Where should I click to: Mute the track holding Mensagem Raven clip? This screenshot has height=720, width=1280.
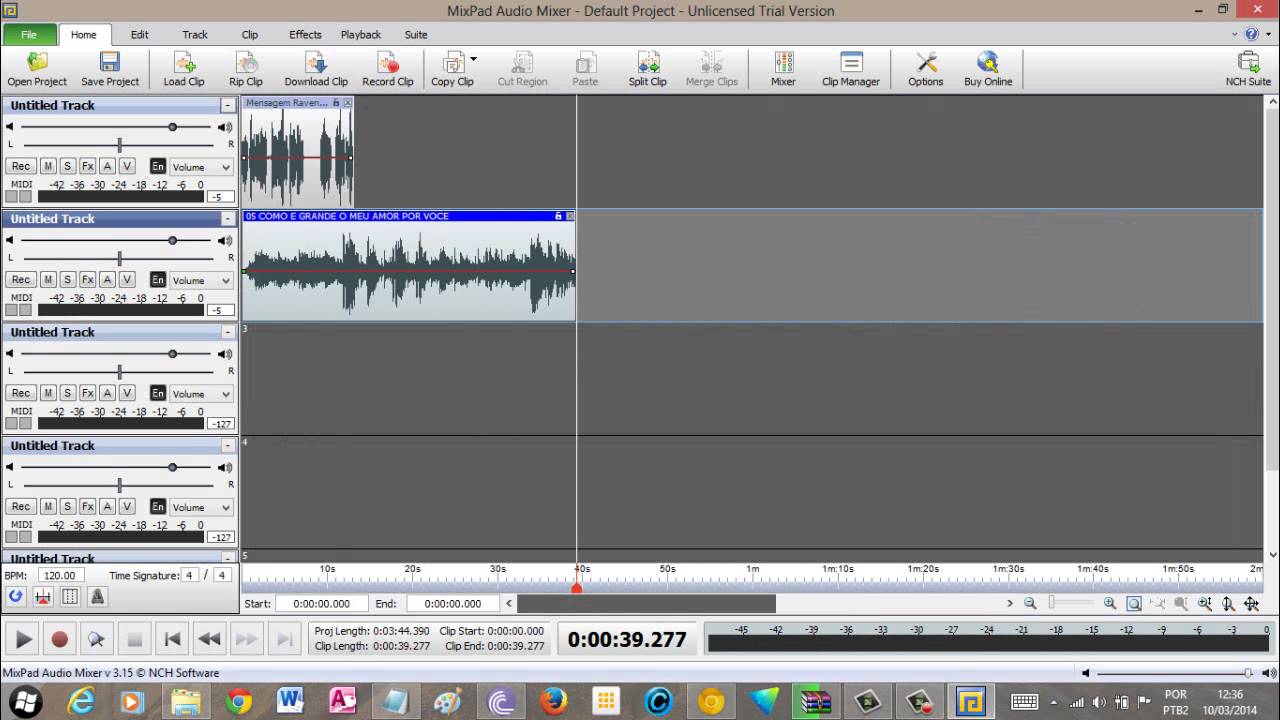tap(47, 166)
